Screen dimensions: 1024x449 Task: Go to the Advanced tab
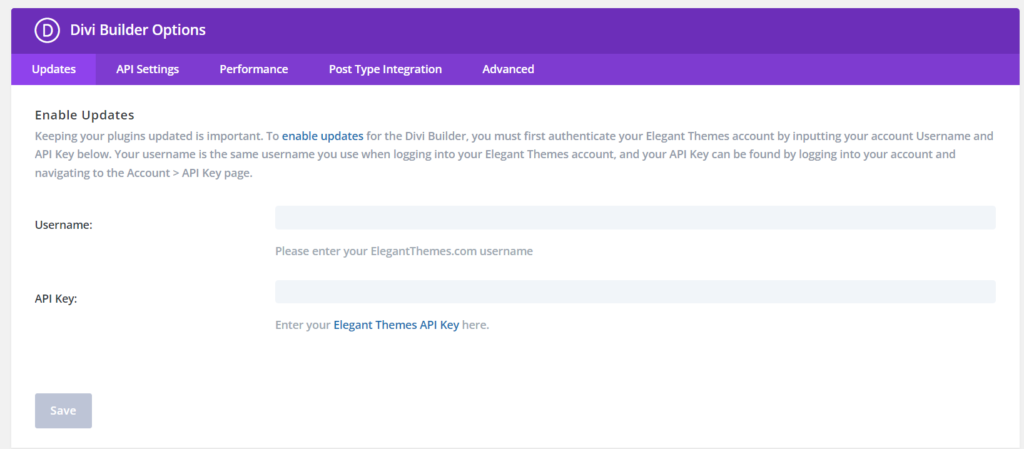(x=508, y=69)
